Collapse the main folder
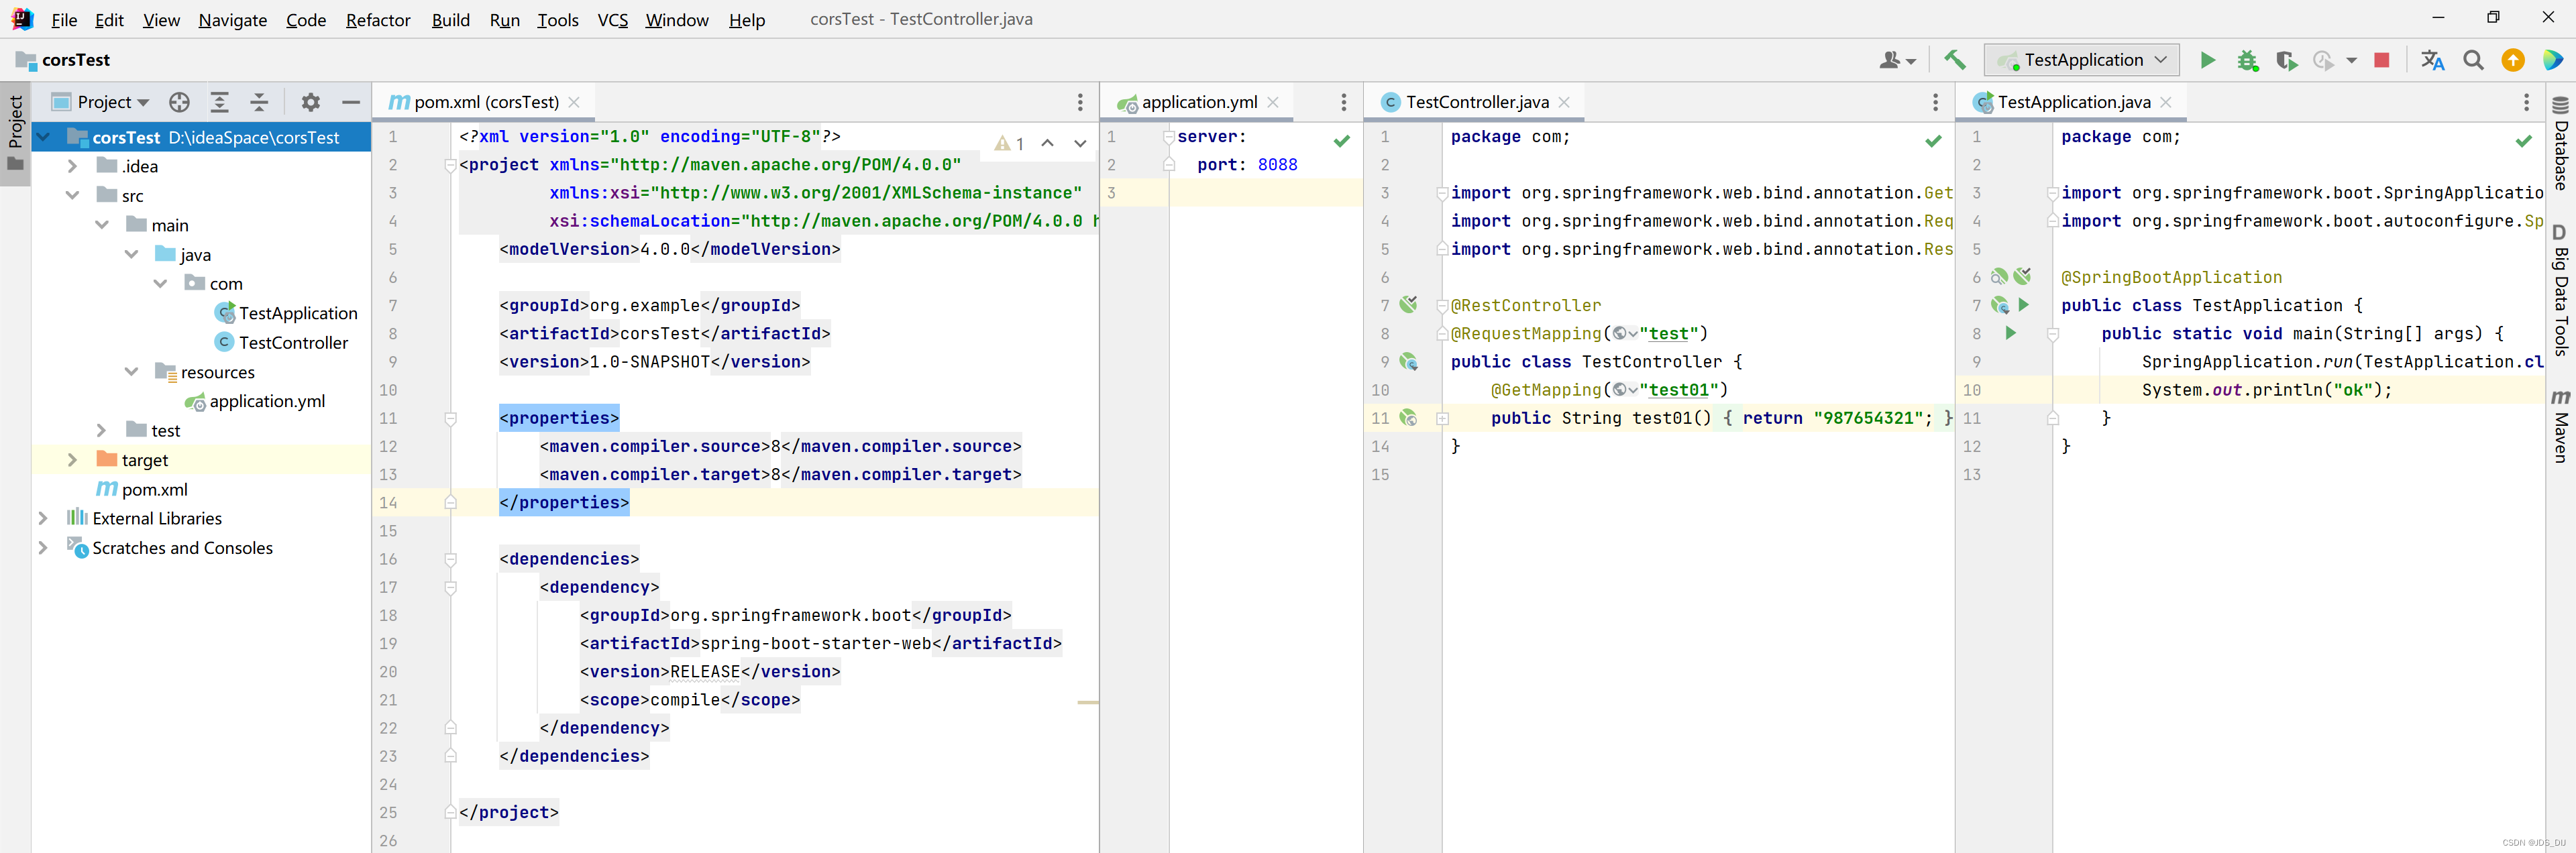 102,225
